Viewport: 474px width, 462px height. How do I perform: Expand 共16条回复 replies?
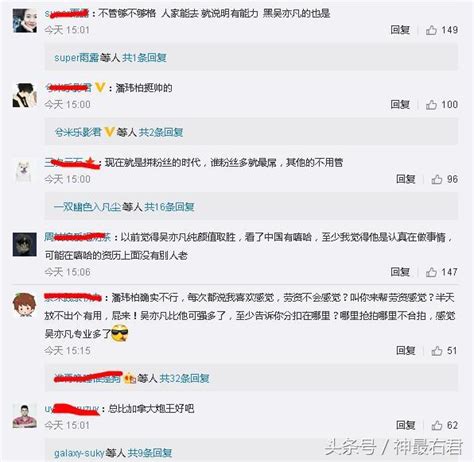pyautogui.click(x=169, y=207)
